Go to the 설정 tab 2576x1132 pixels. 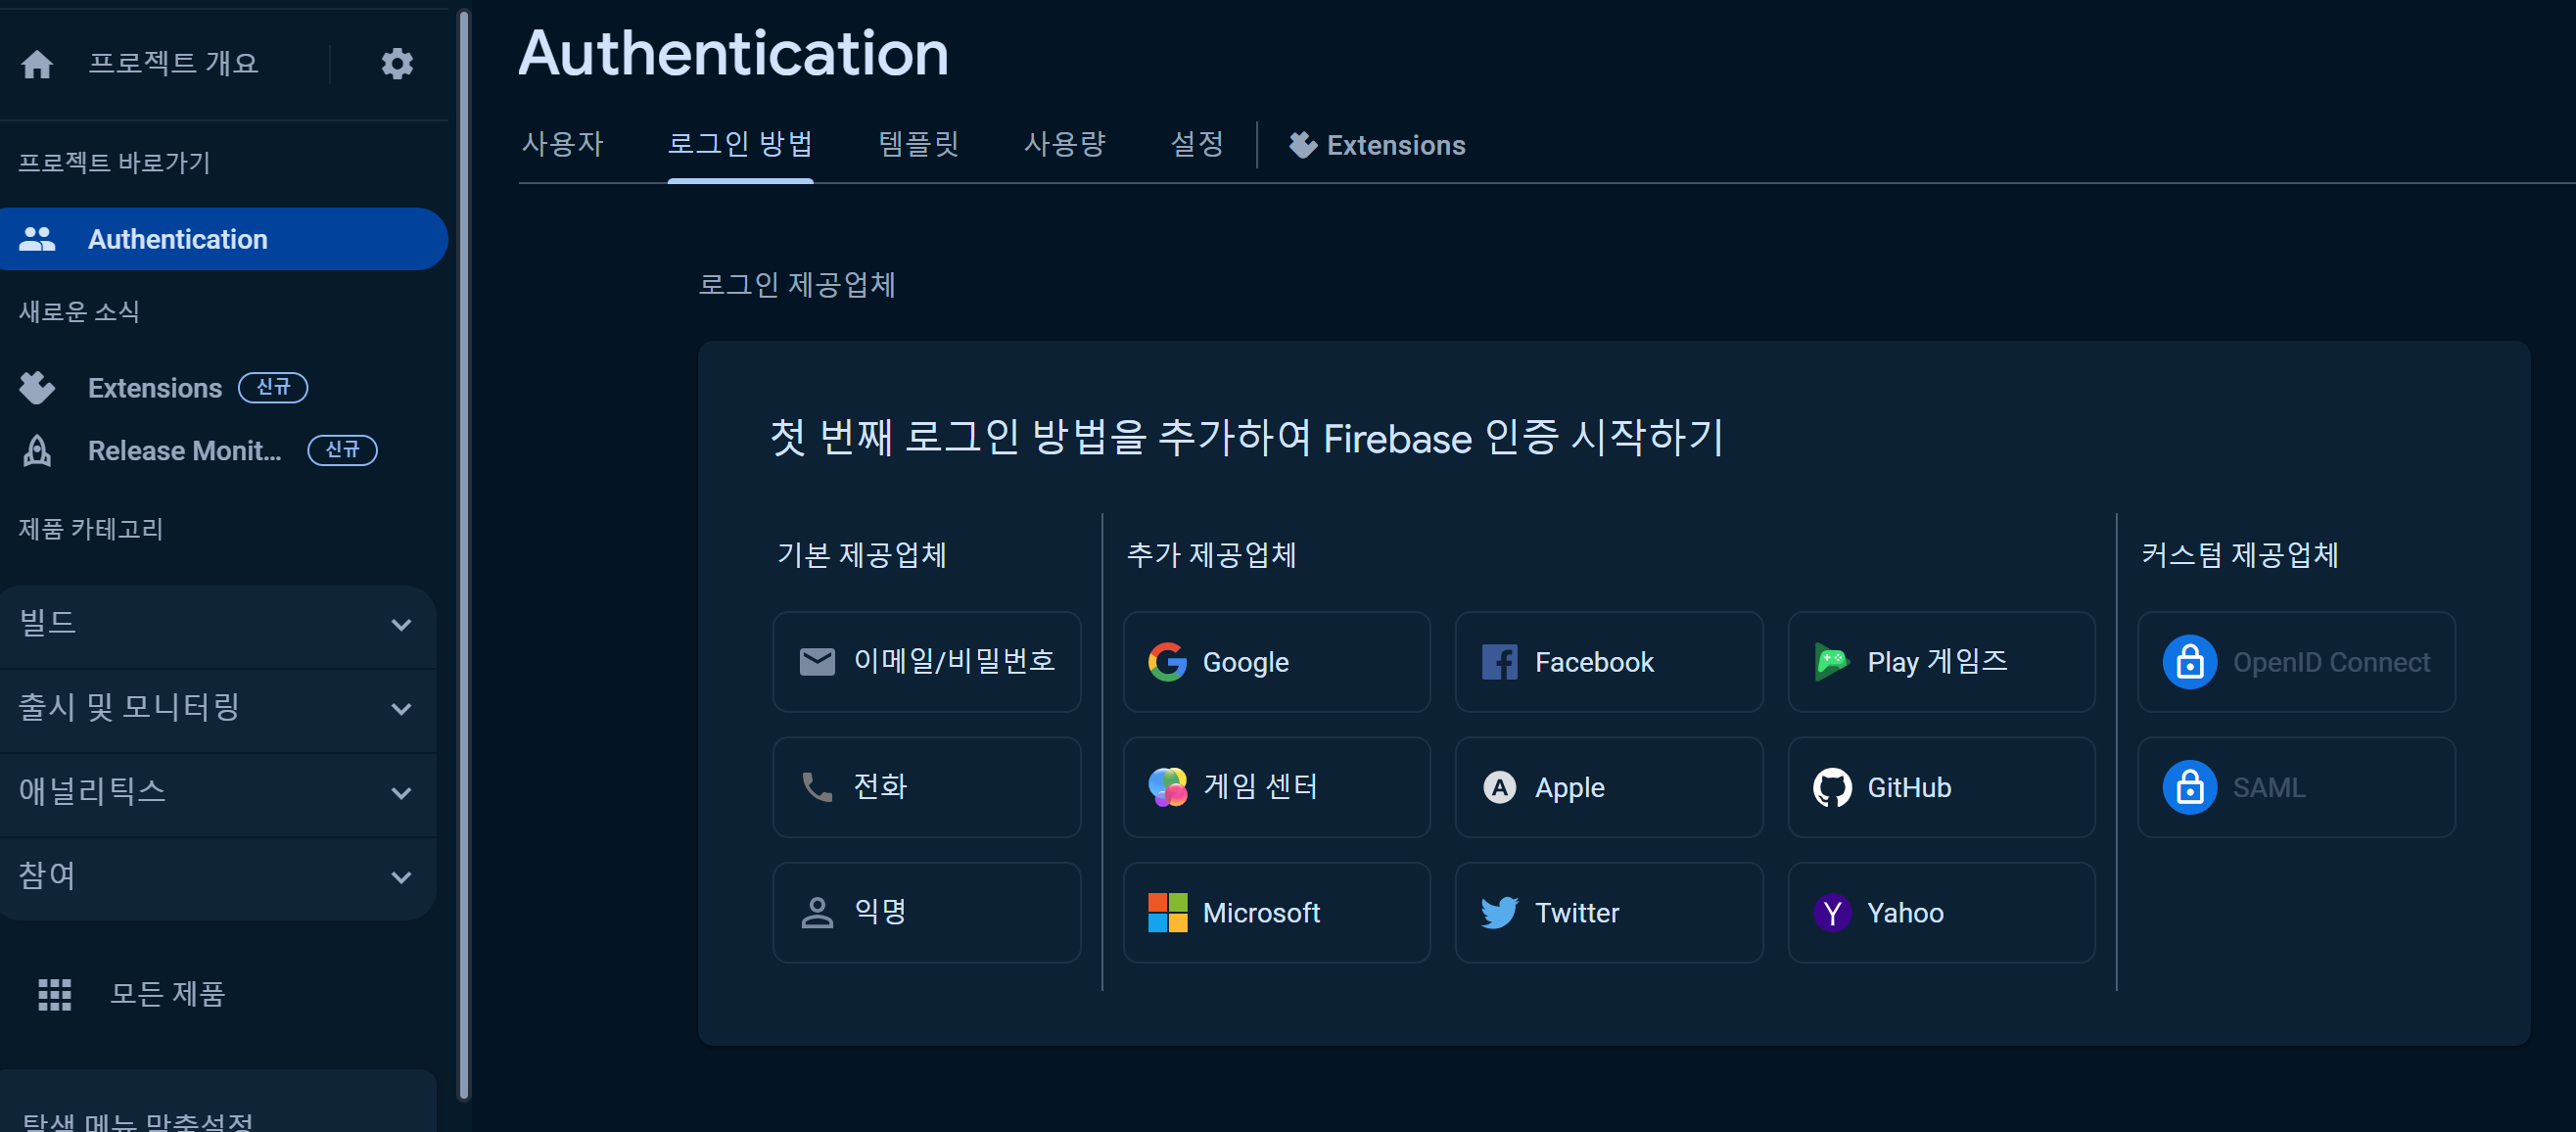(x=1197, y=145)
